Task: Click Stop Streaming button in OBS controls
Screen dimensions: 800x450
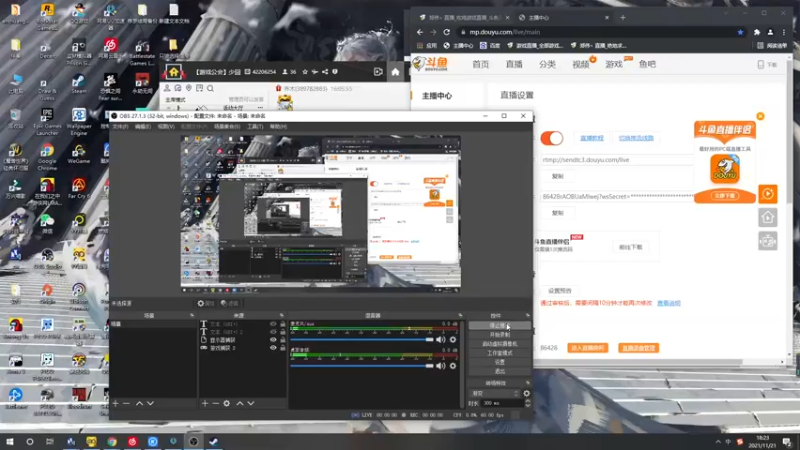Action: (x=499, y=325)
